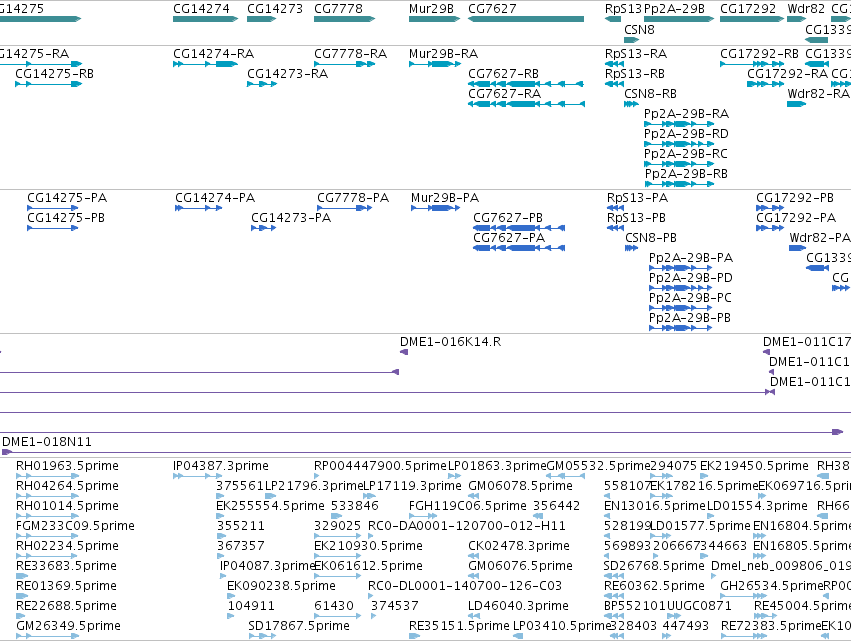The height and width of the screenshot is (641, 851).
Task: Select the Pp2A-29B gene label
Action: (x=674, y=9)
